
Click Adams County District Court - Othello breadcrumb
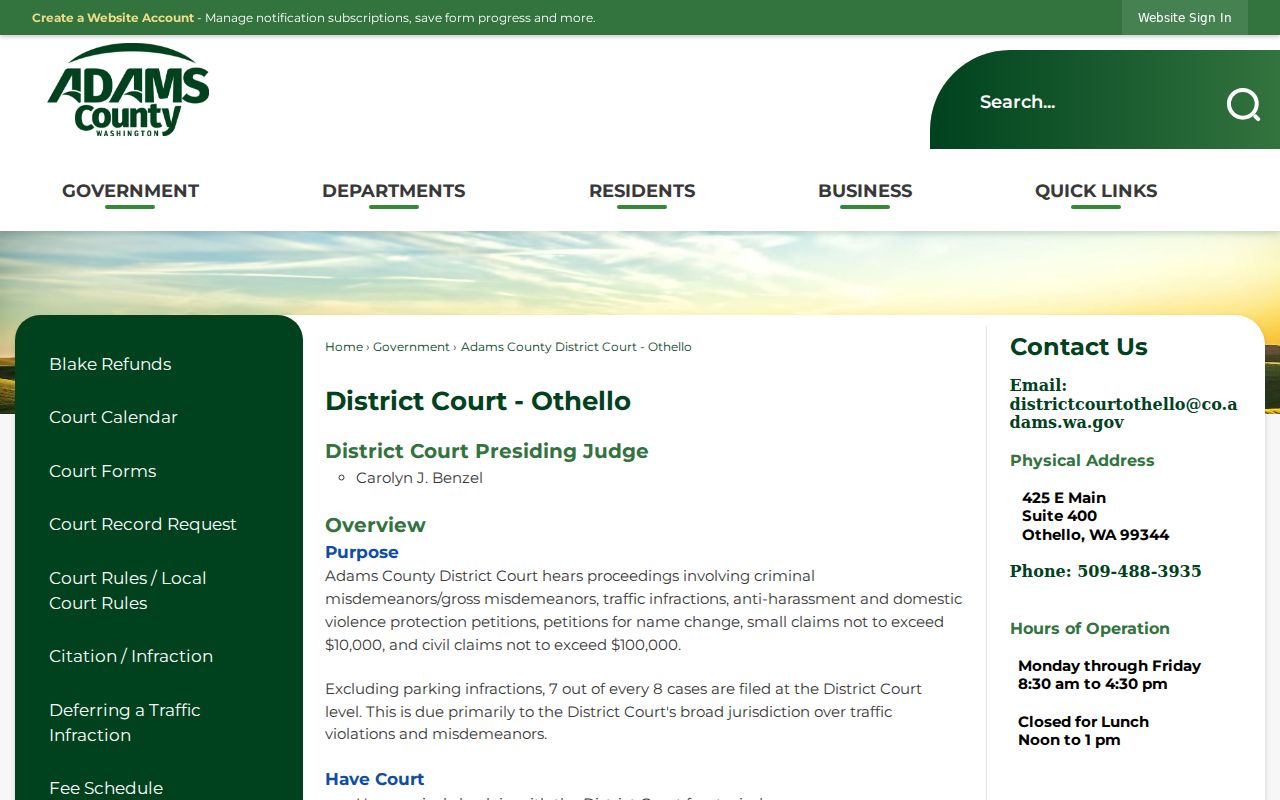coord(576,347)
